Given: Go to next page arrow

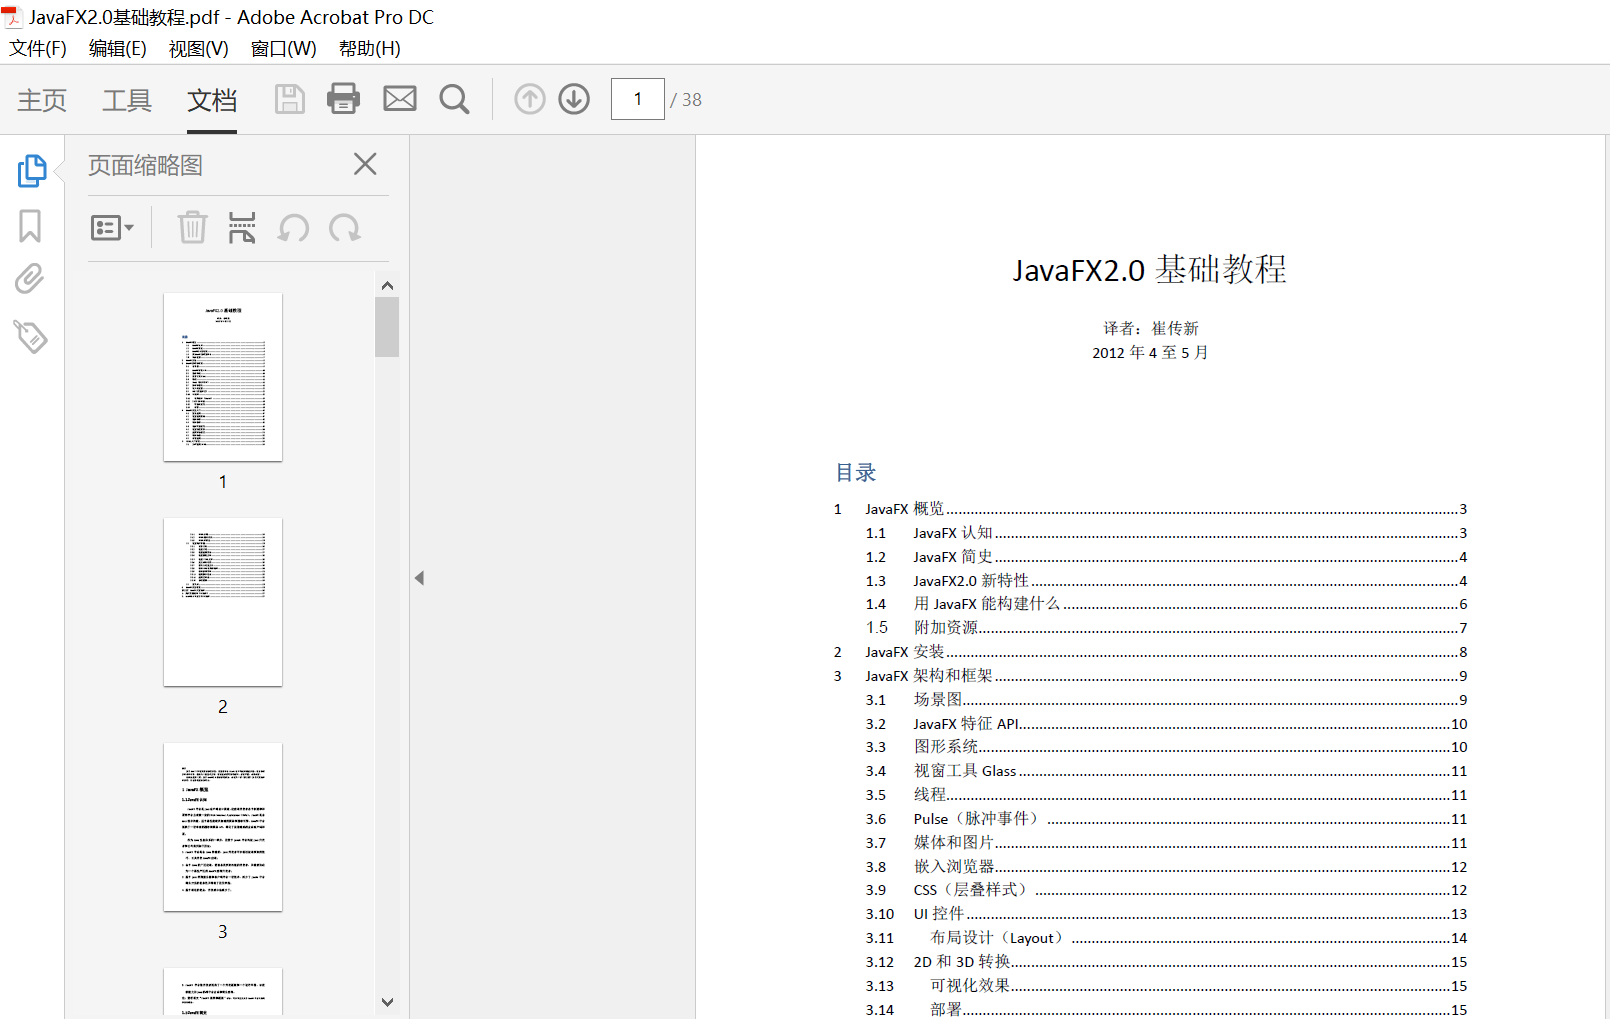Looking at the screenshot, I should 574,99.
